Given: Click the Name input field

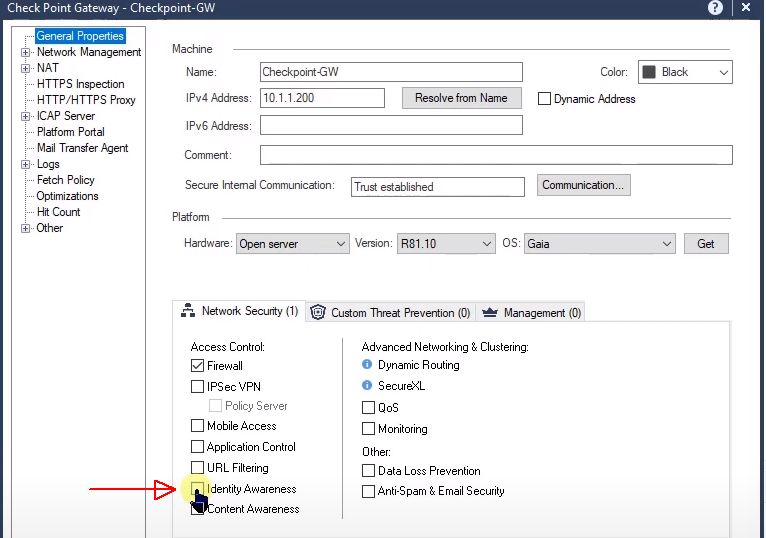Looking at the screenshot, I should 391,72.
